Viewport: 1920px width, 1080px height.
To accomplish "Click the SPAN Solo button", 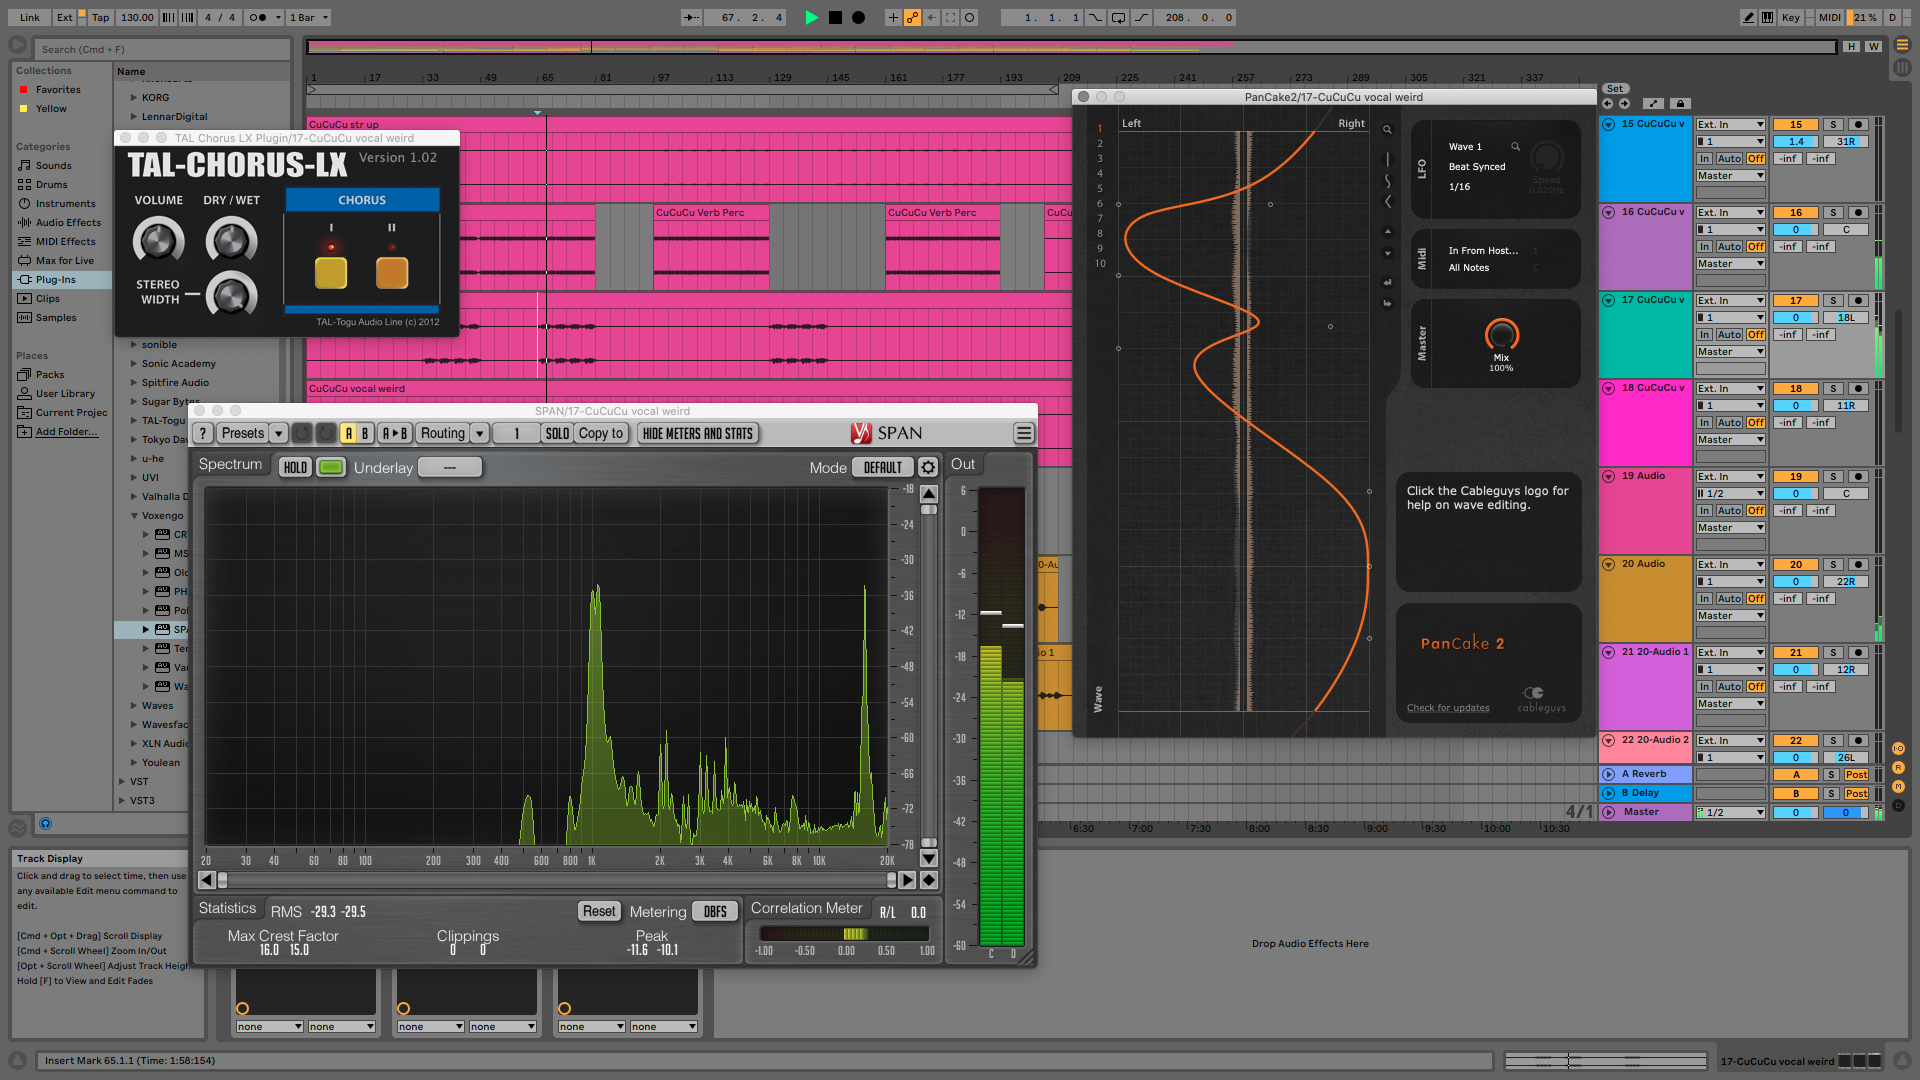I will coord(553,433).
